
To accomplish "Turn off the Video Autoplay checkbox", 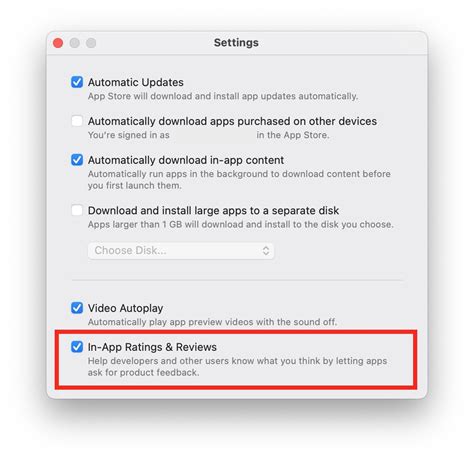I will click(77, 308).
